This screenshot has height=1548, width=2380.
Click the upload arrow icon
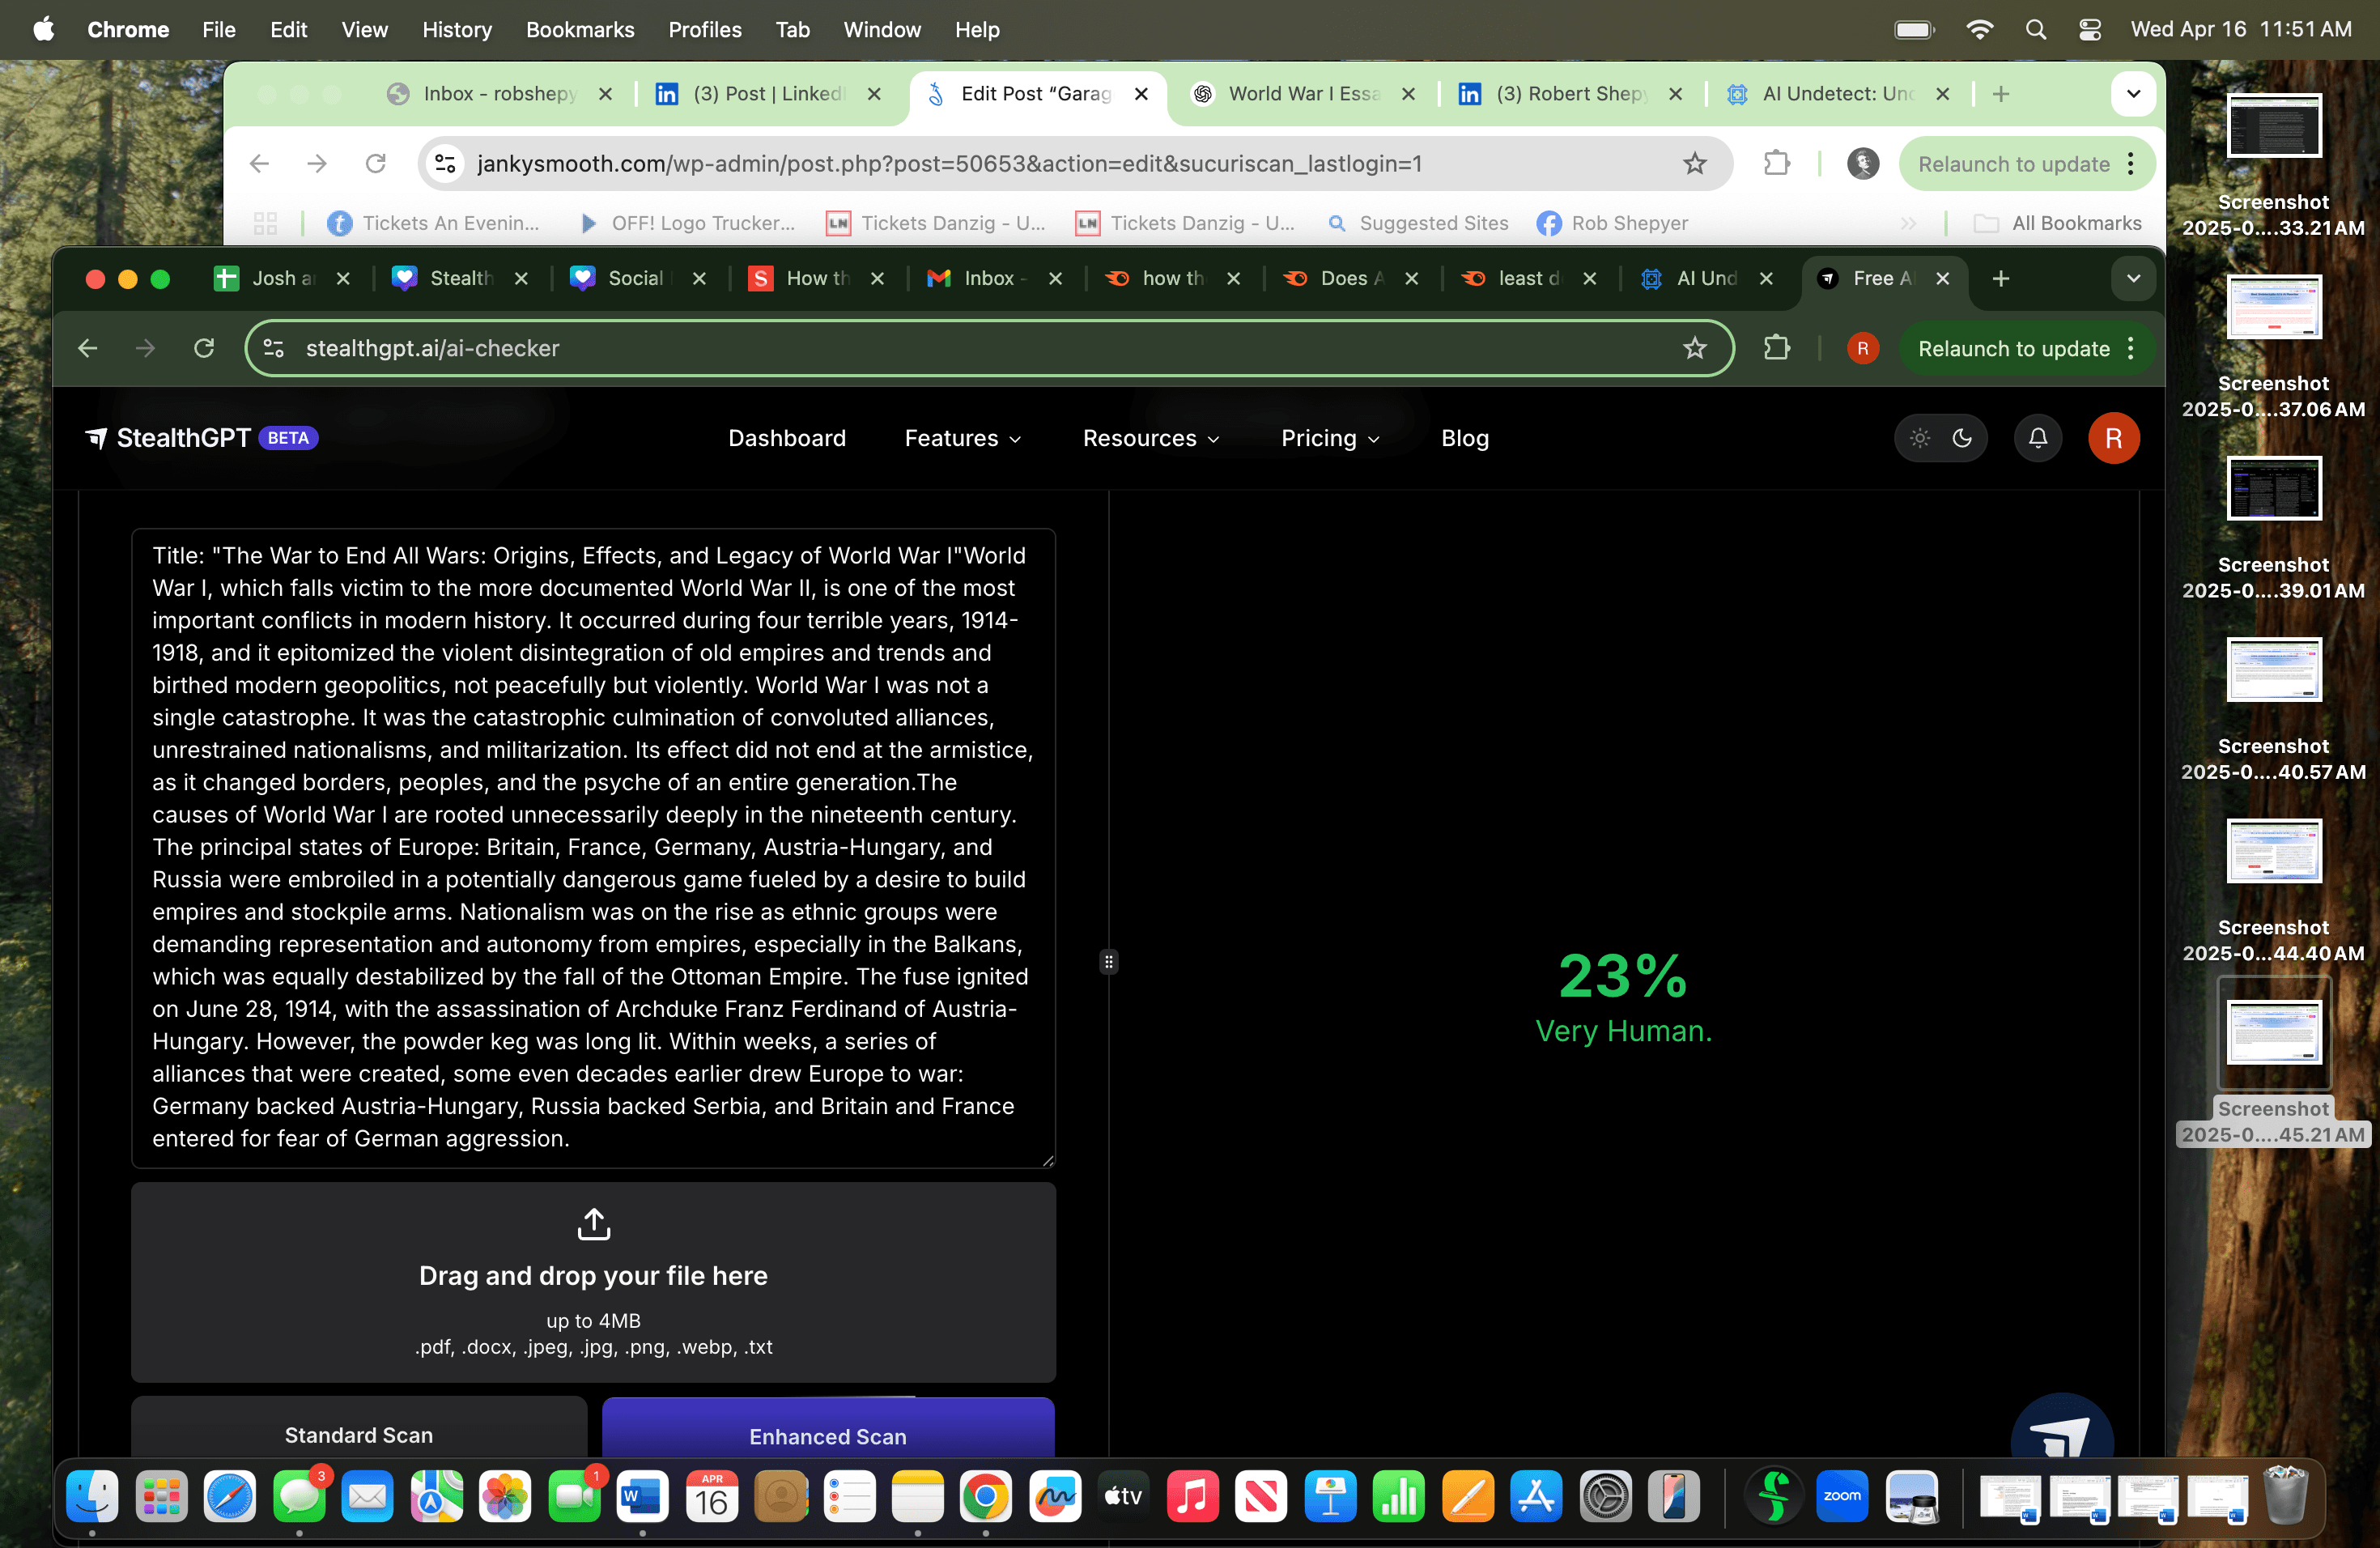593,1223
